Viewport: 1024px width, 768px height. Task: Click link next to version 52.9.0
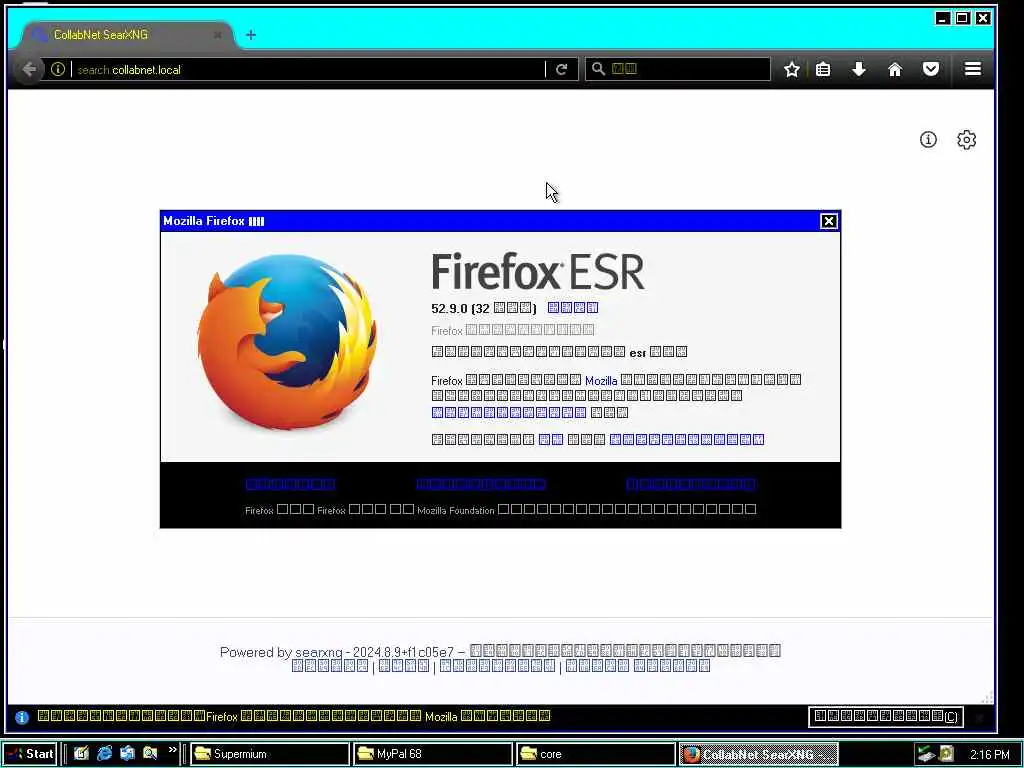pyautogui.click(x=573, y=308)
